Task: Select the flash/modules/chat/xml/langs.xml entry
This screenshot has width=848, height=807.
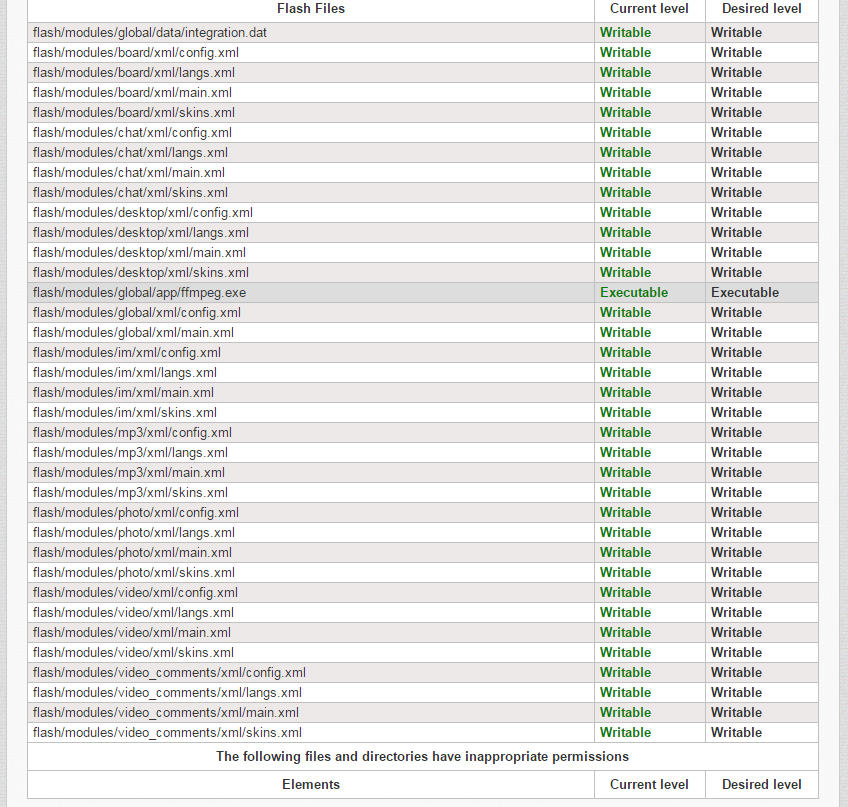Action: tap(130, 153)
